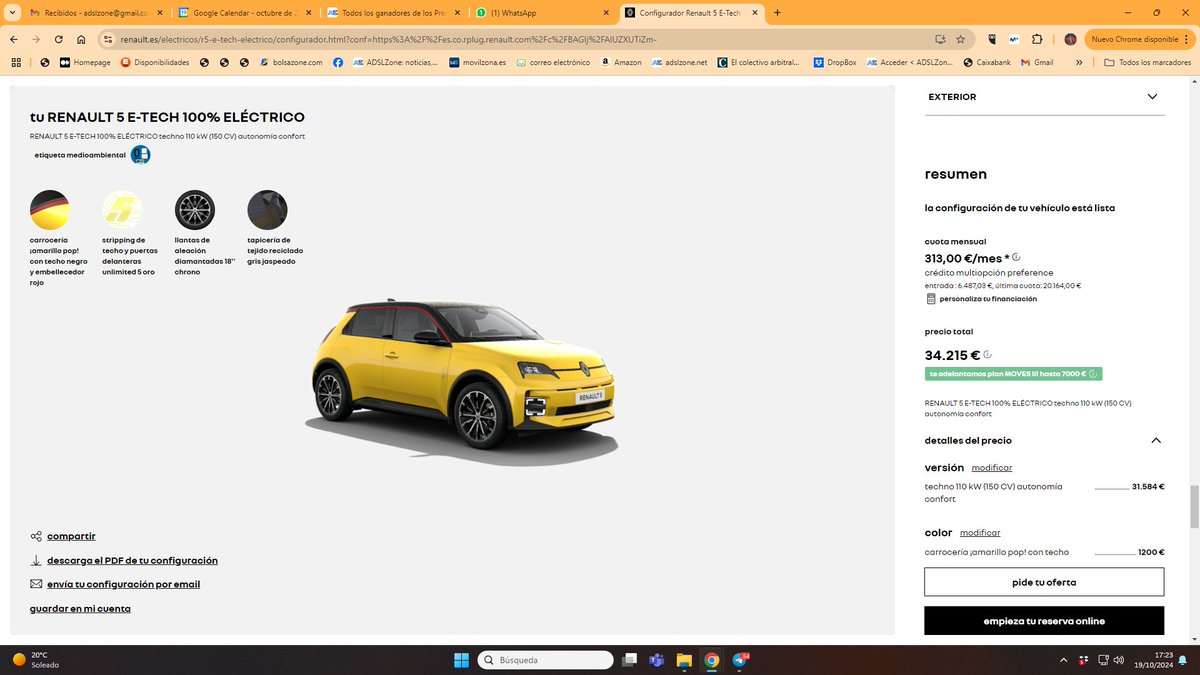Open a new browser tab
Viewport: 1200px width, 675px height.
pyautogui.click(x=778, y=13)
